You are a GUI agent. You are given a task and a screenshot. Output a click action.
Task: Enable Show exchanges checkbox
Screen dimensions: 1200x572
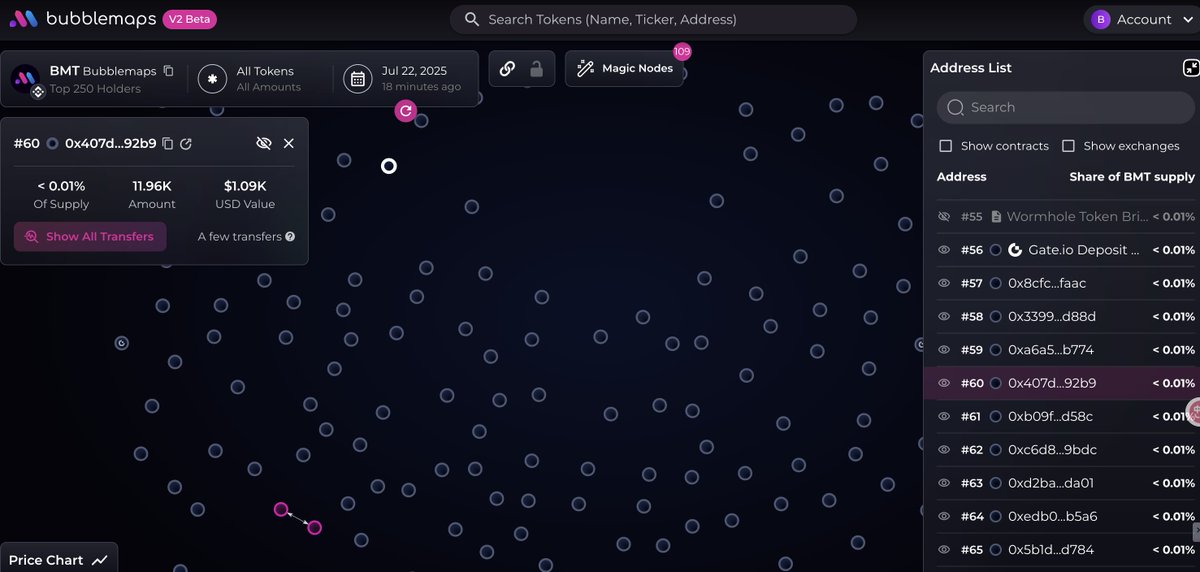pyautogui.click(x=1068, y=146)
